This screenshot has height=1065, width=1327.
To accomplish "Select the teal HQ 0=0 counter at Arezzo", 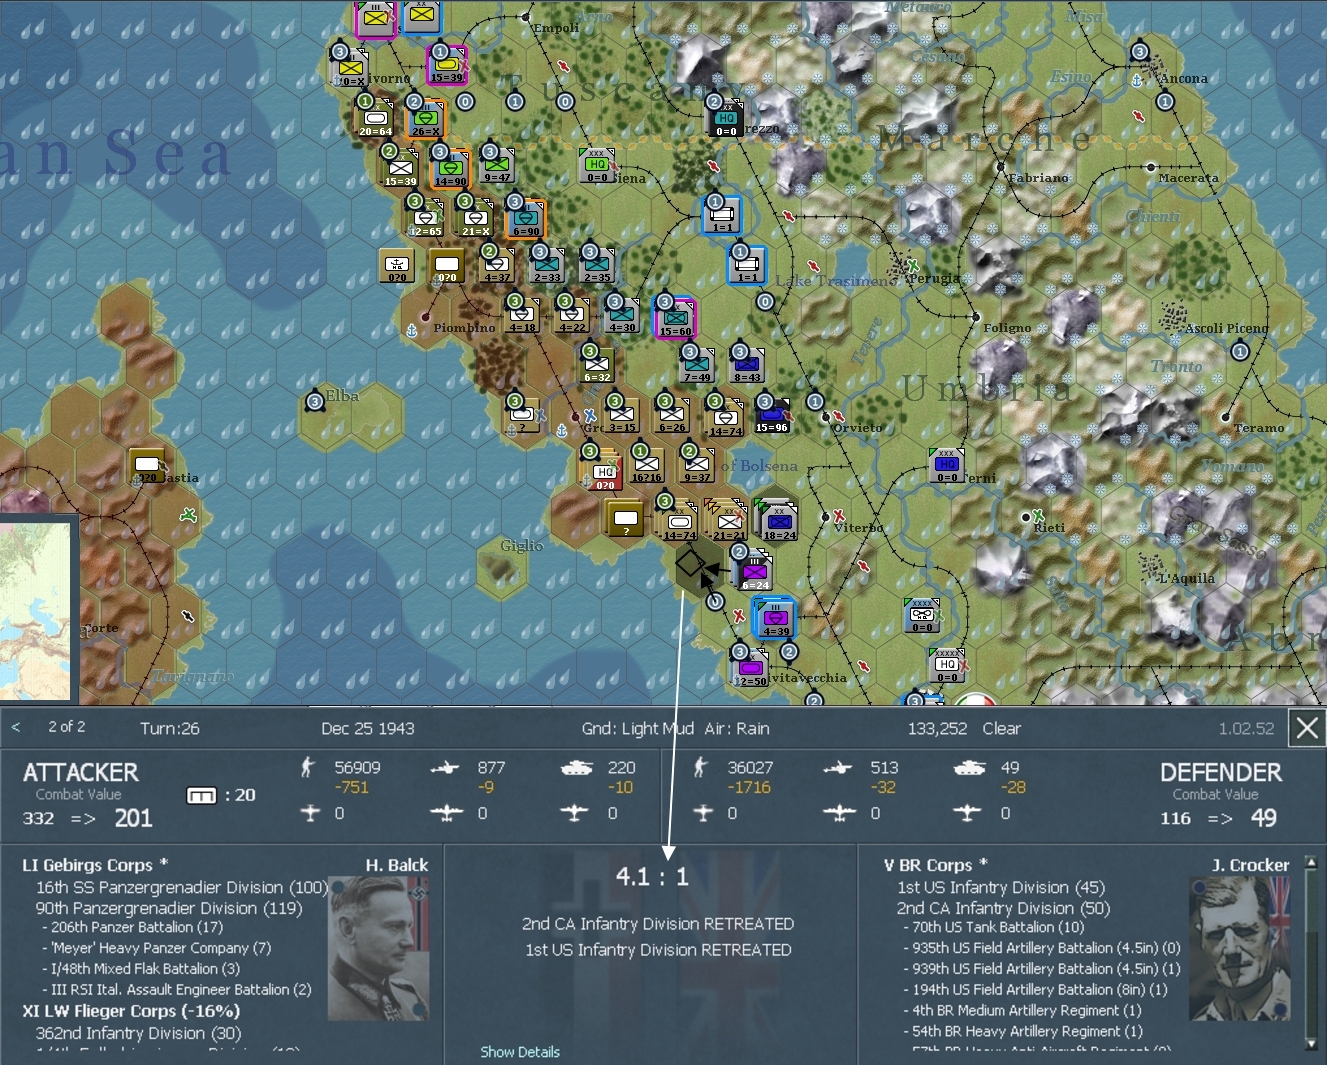I will click(727, 119).
